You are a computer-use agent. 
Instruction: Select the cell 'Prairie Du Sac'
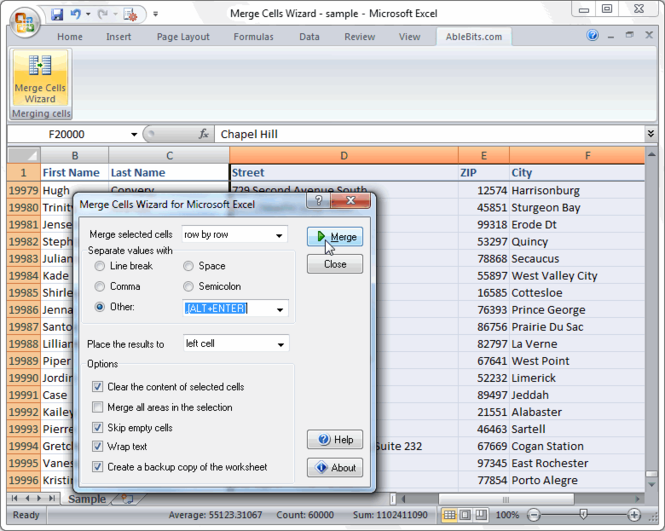click(577, 327)
